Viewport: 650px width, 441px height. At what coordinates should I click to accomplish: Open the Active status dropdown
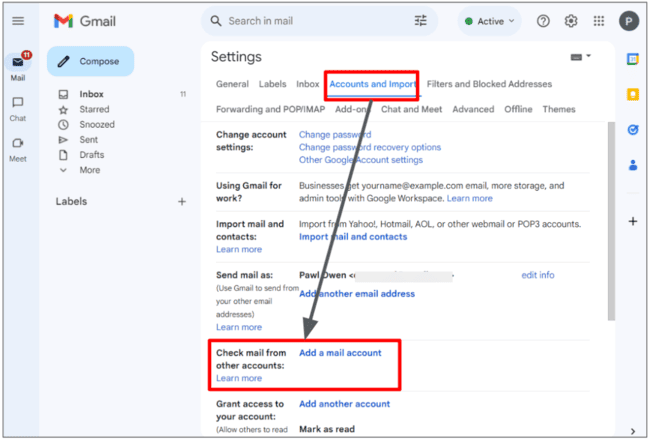[x=489, y=21]
